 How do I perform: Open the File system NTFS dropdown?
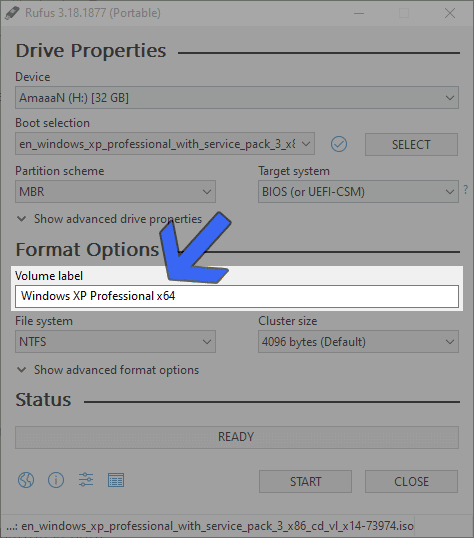(115, 342)
